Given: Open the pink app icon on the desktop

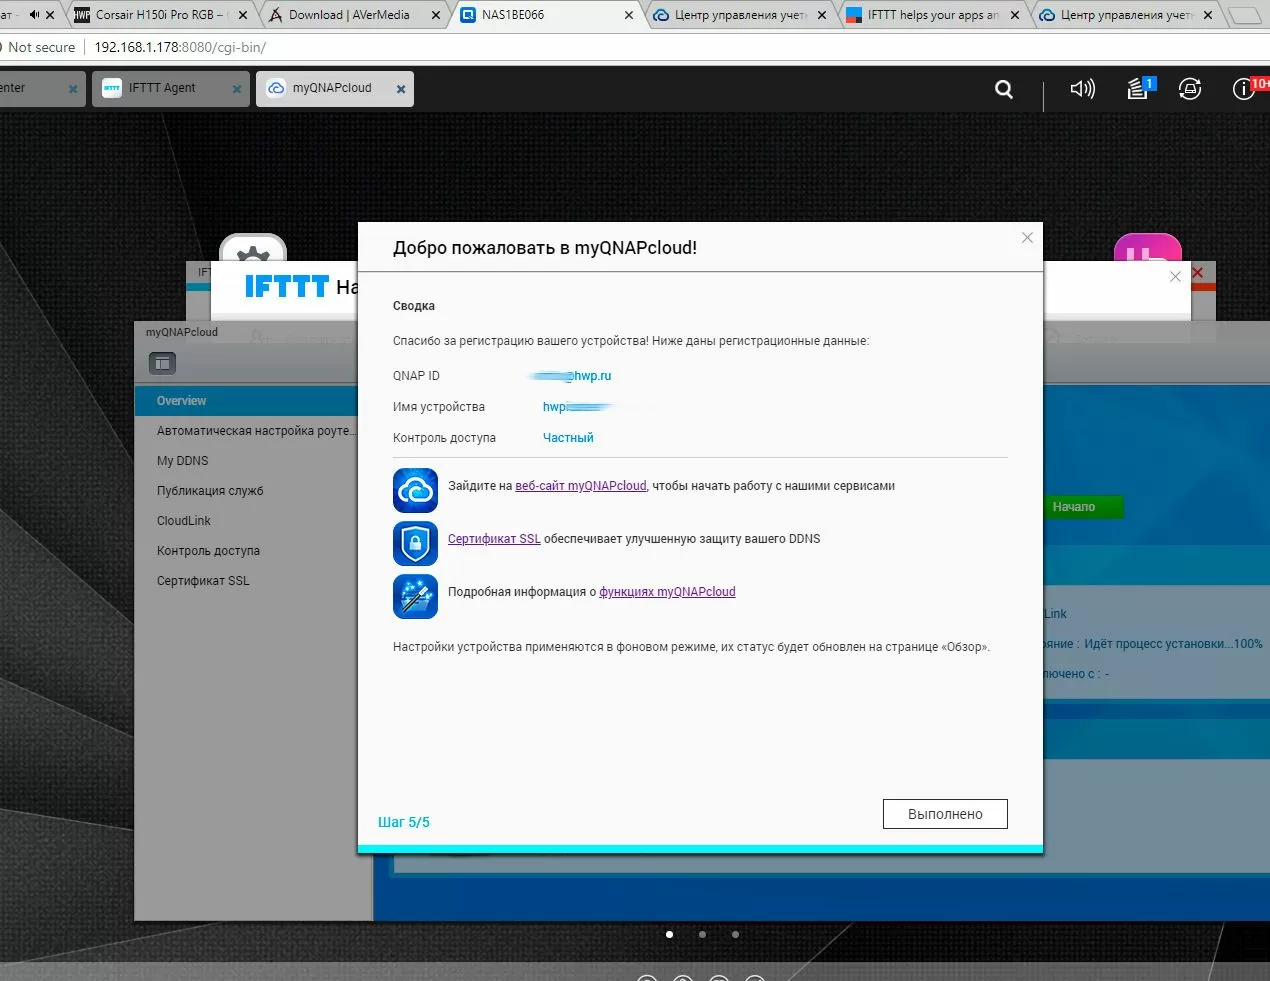Looking at the screenshot, I should pyautogui.click(x=1148, y=250).
